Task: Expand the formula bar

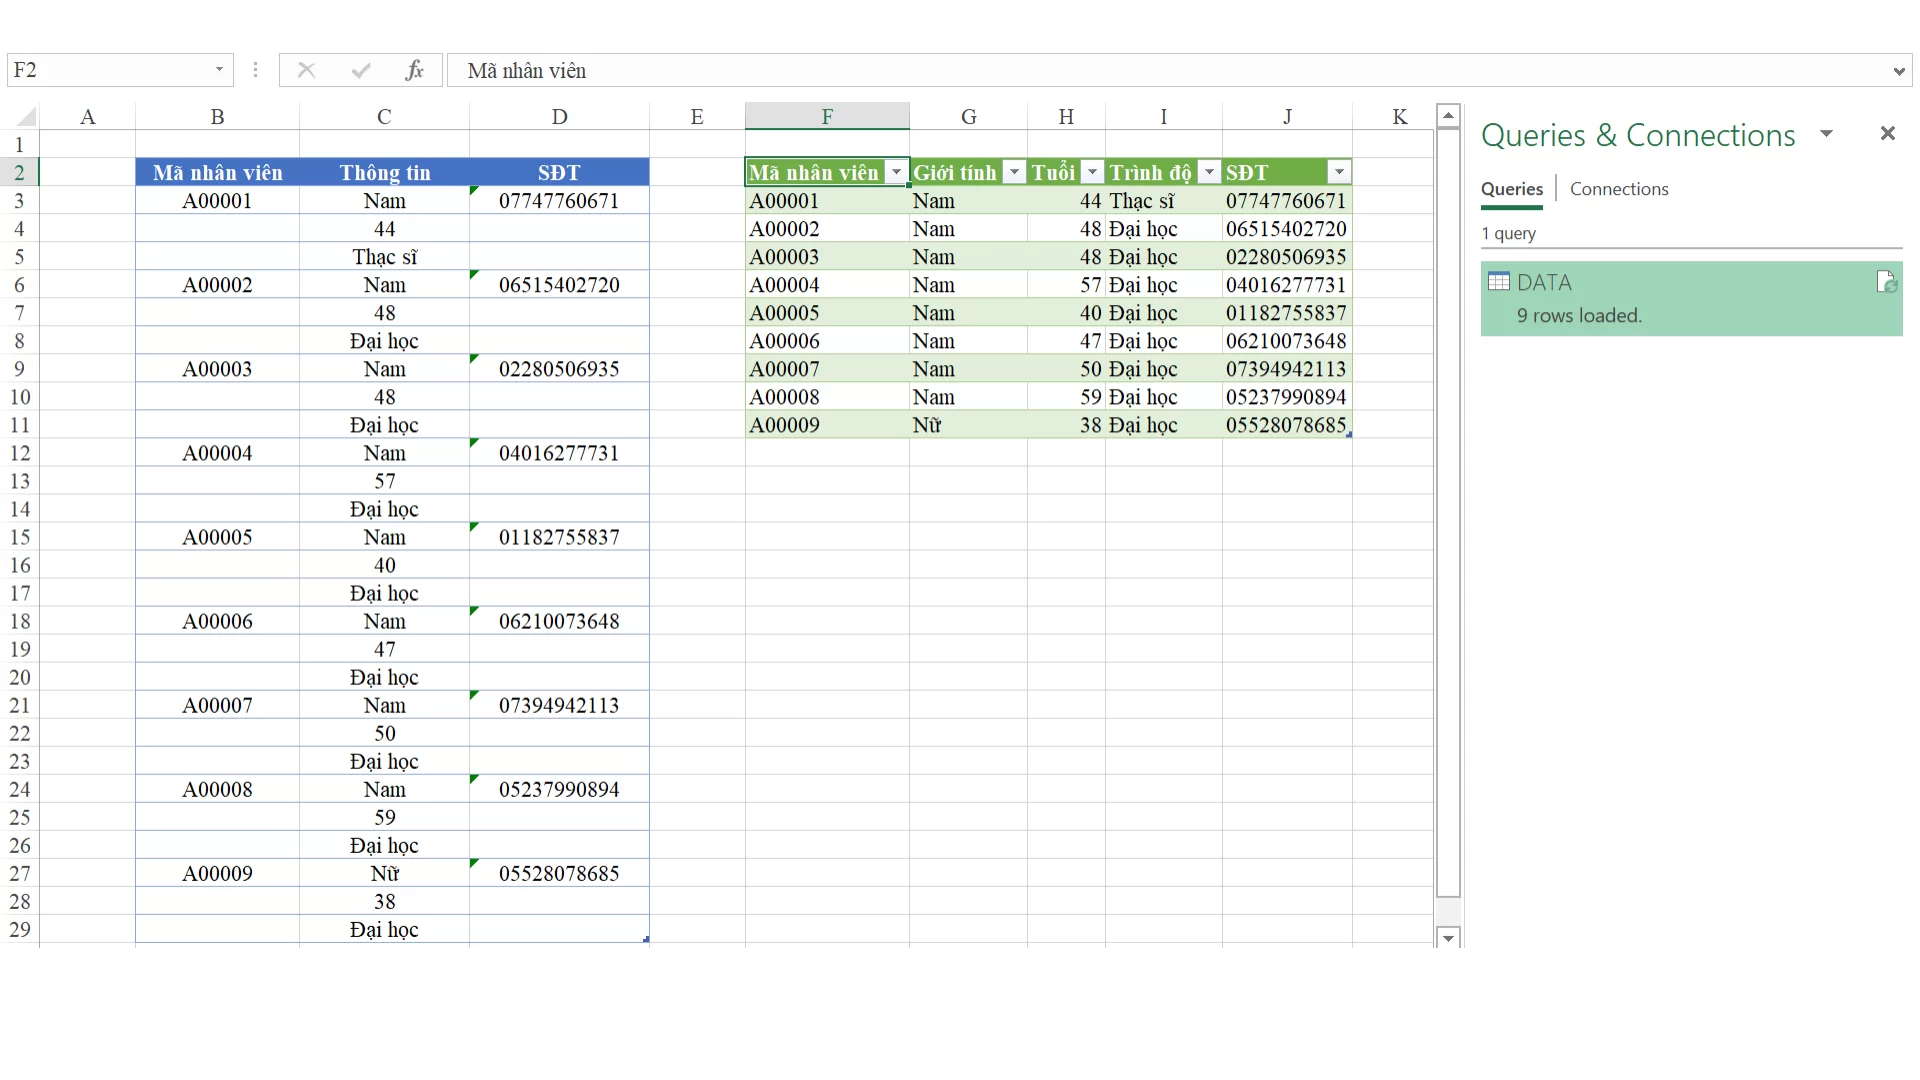Action: [1899, 70]
